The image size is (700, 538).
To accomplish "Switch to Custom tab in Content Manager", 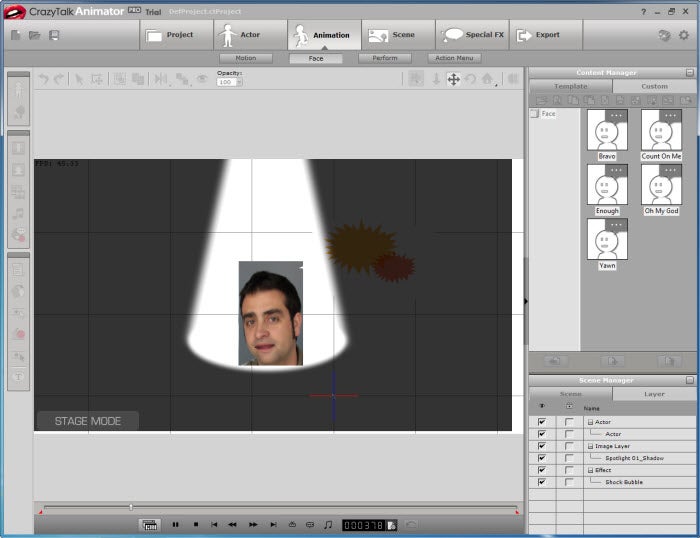I will pos(654,86).
